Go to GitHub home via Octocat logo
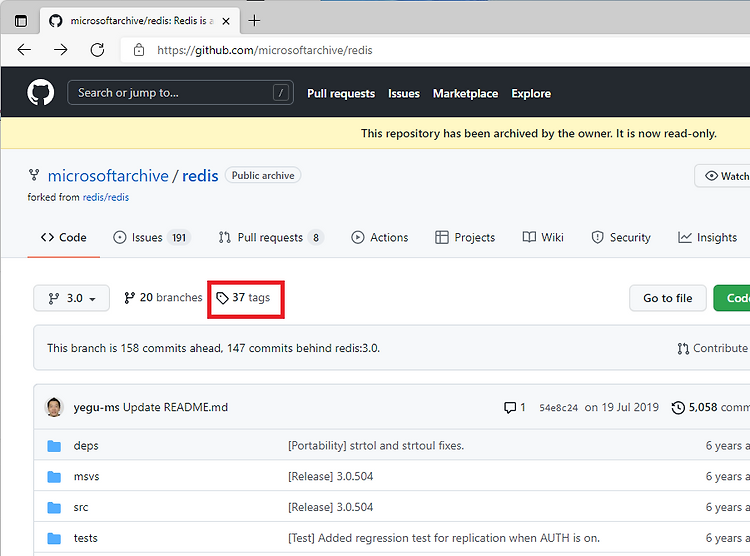Image resolution: width=750 pixels, height=556 pixels. pos(41,92)
